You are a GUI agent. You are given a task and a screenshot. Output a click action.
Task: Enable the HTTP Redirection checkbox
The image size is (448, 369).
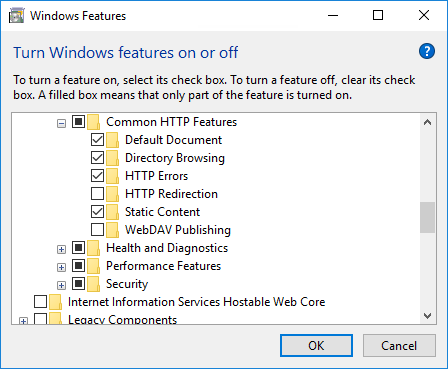click(x=97, y=193)
